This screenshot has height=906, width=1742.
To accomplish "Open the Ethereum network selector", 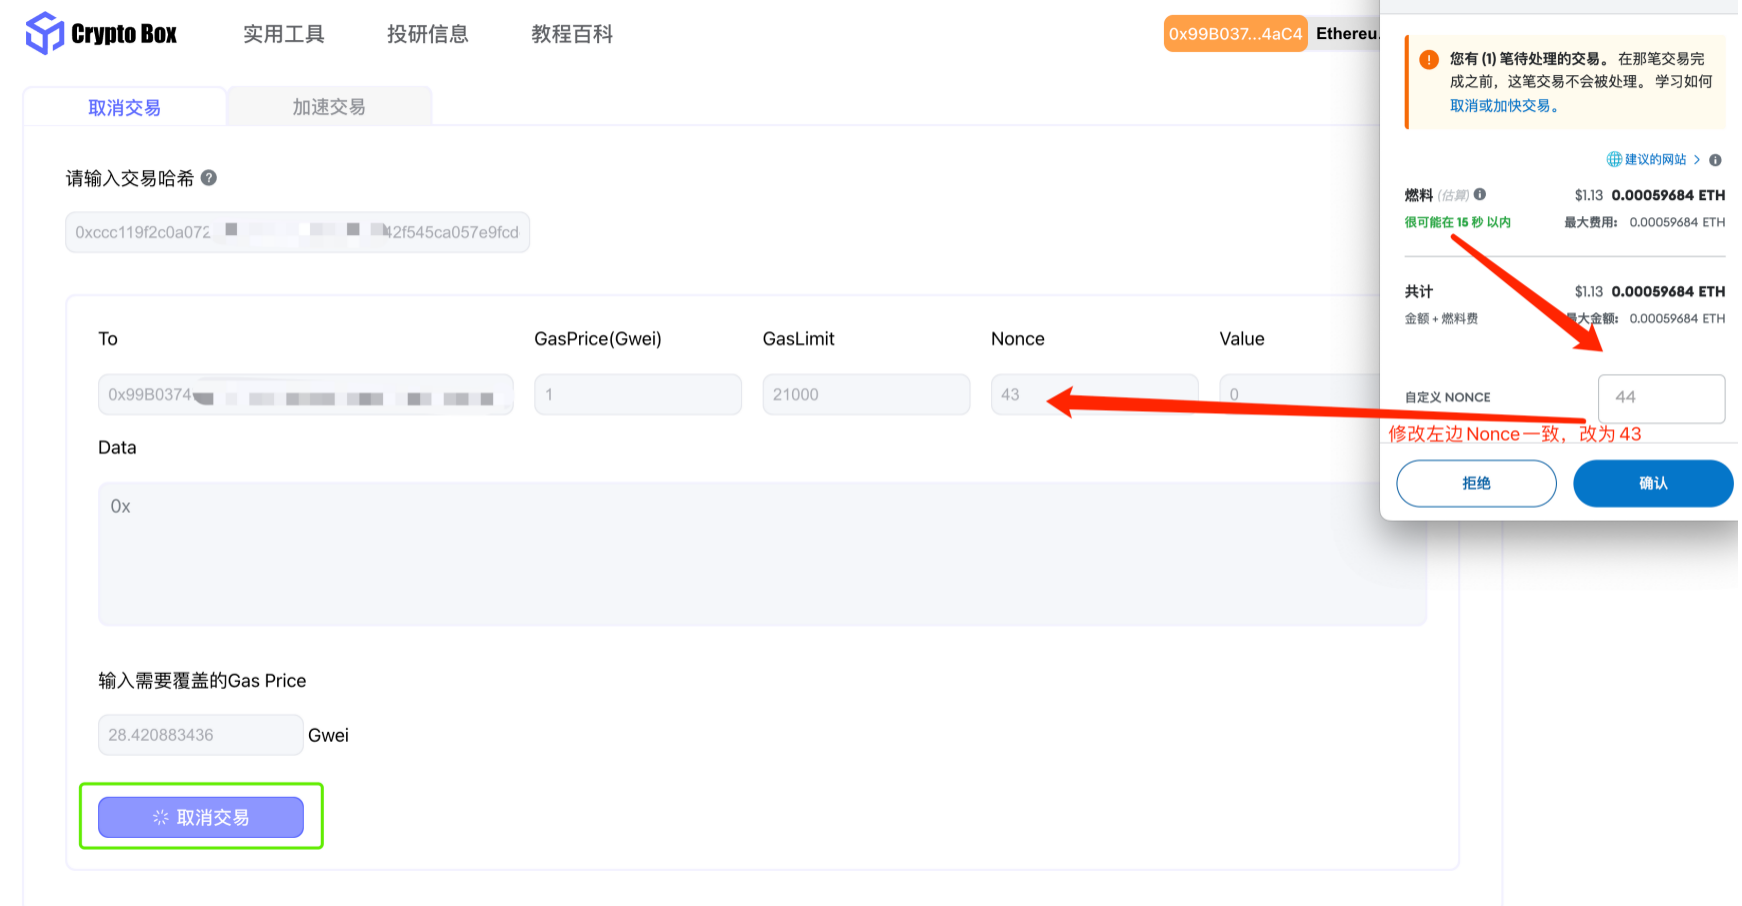I will [1346, 34].
